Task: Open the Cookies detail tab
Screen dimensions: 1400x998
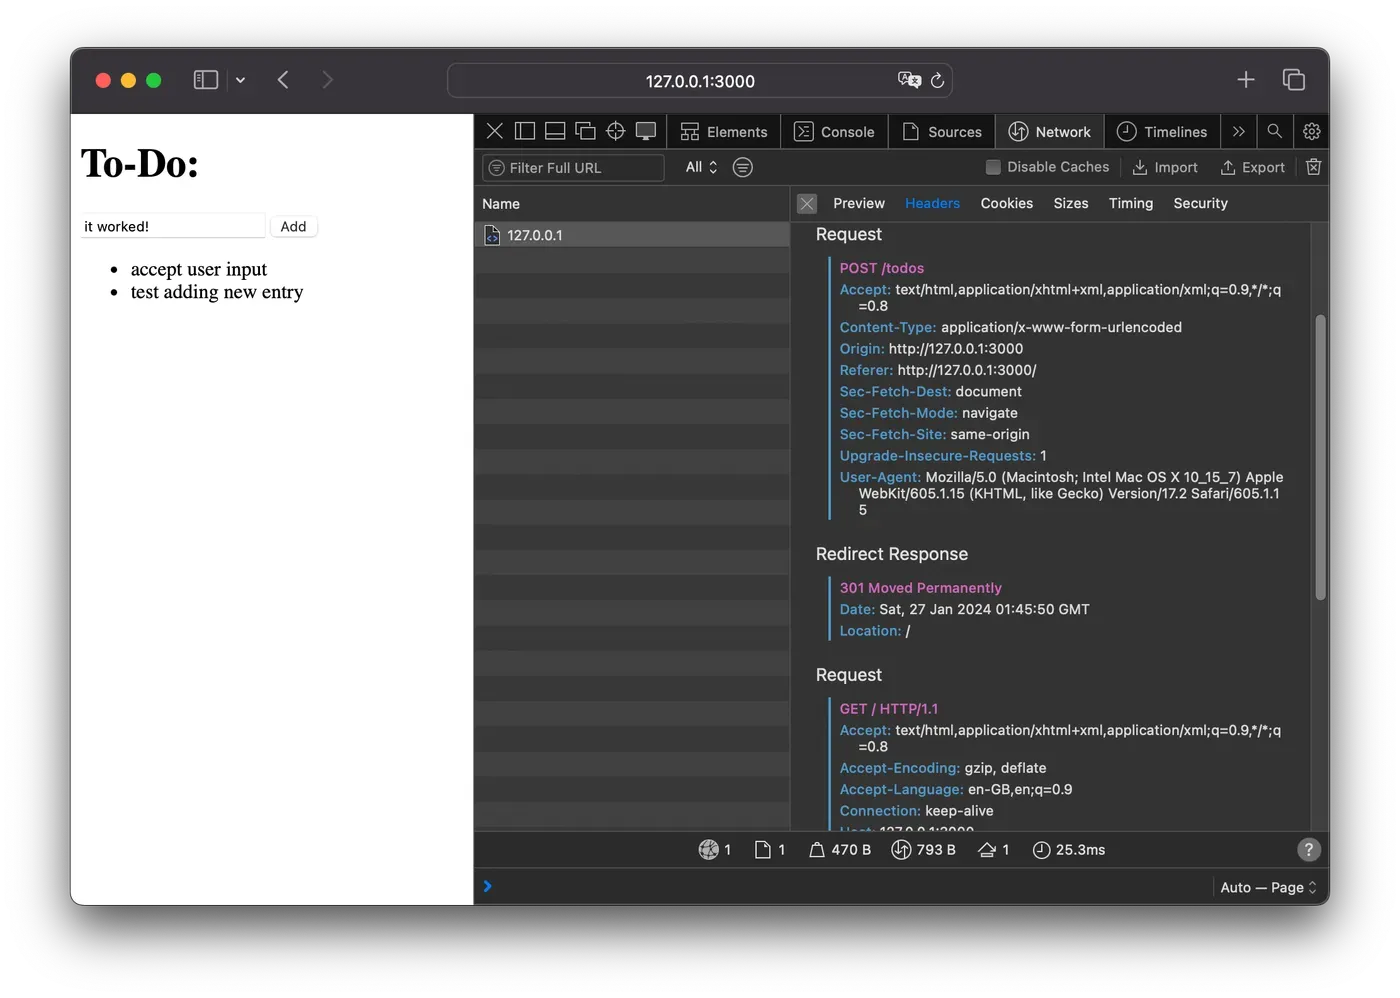Action: pos(1007,203)
